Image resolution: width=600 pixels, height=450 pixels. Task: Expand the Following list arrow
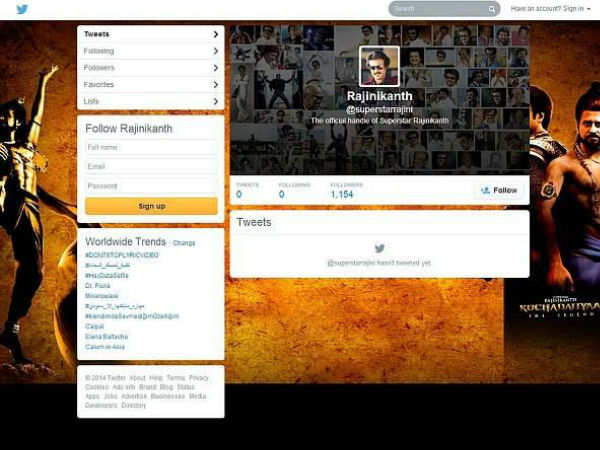(x=216, y=51)
